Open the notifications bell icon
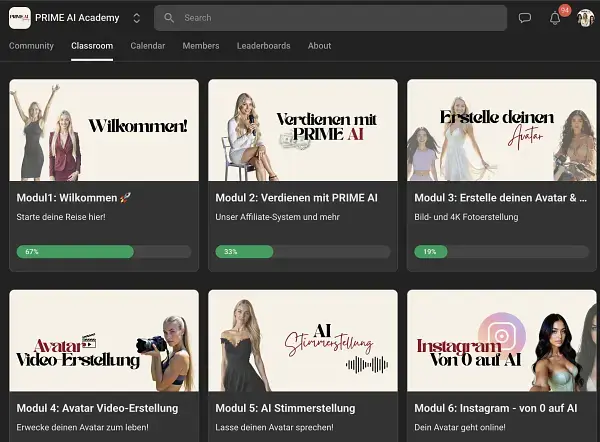Viewport: 600px width, 442px height. (x=555, y=18)
